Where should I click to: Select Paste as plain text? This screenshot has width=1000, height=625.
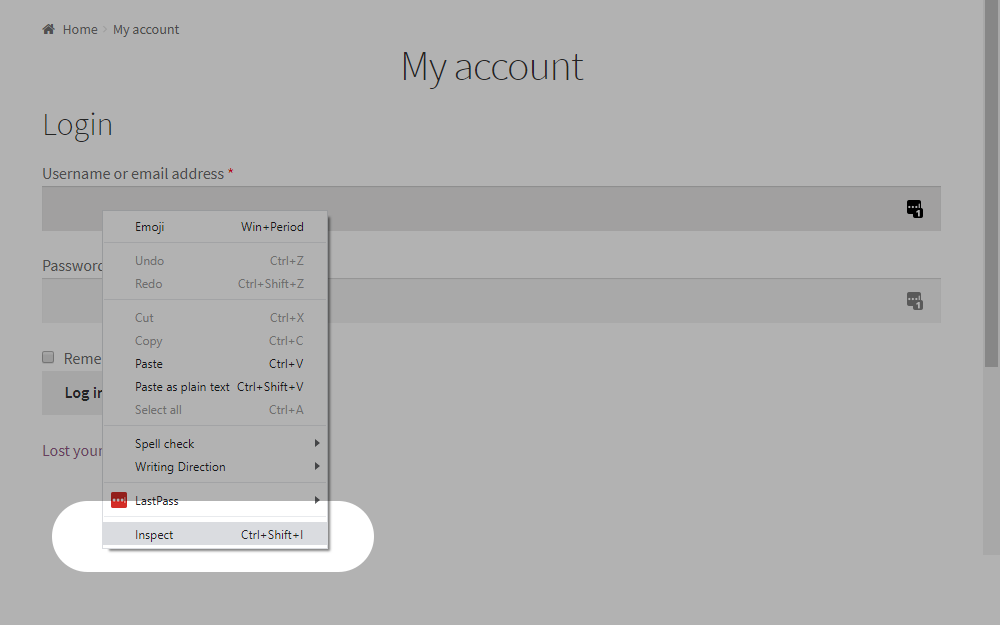215,386
